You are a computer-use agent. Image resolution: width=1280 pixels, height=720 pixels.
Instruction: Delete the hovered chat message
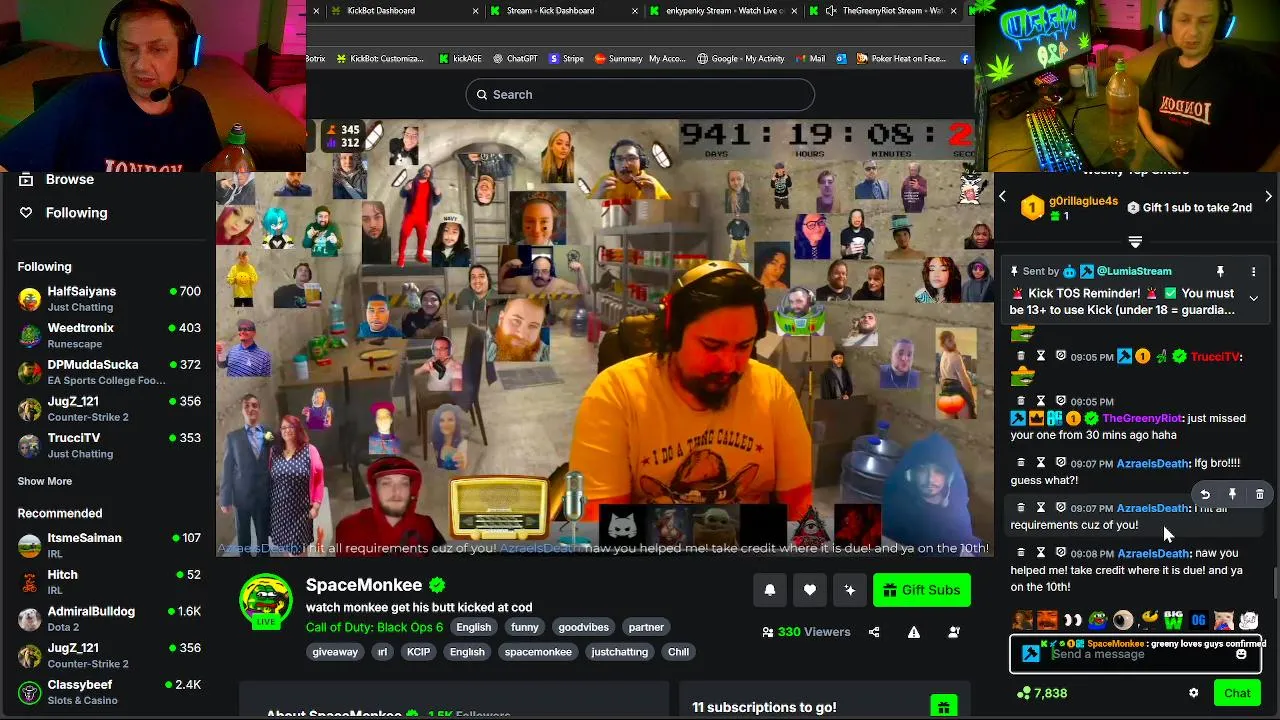pyautogui.click(x=1259, y=494)
